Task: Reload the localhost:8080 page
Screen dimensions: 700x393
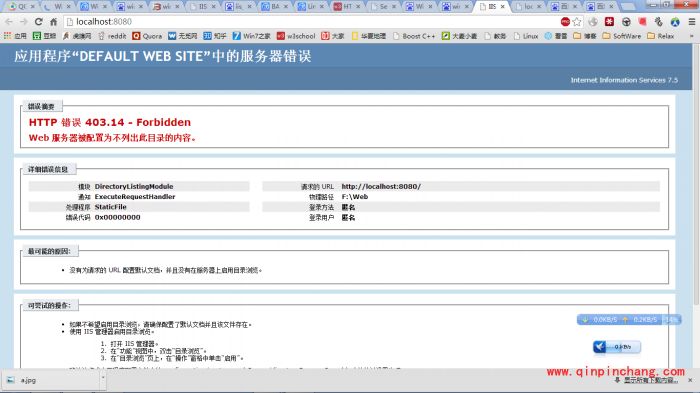Action: pos(38,21)
